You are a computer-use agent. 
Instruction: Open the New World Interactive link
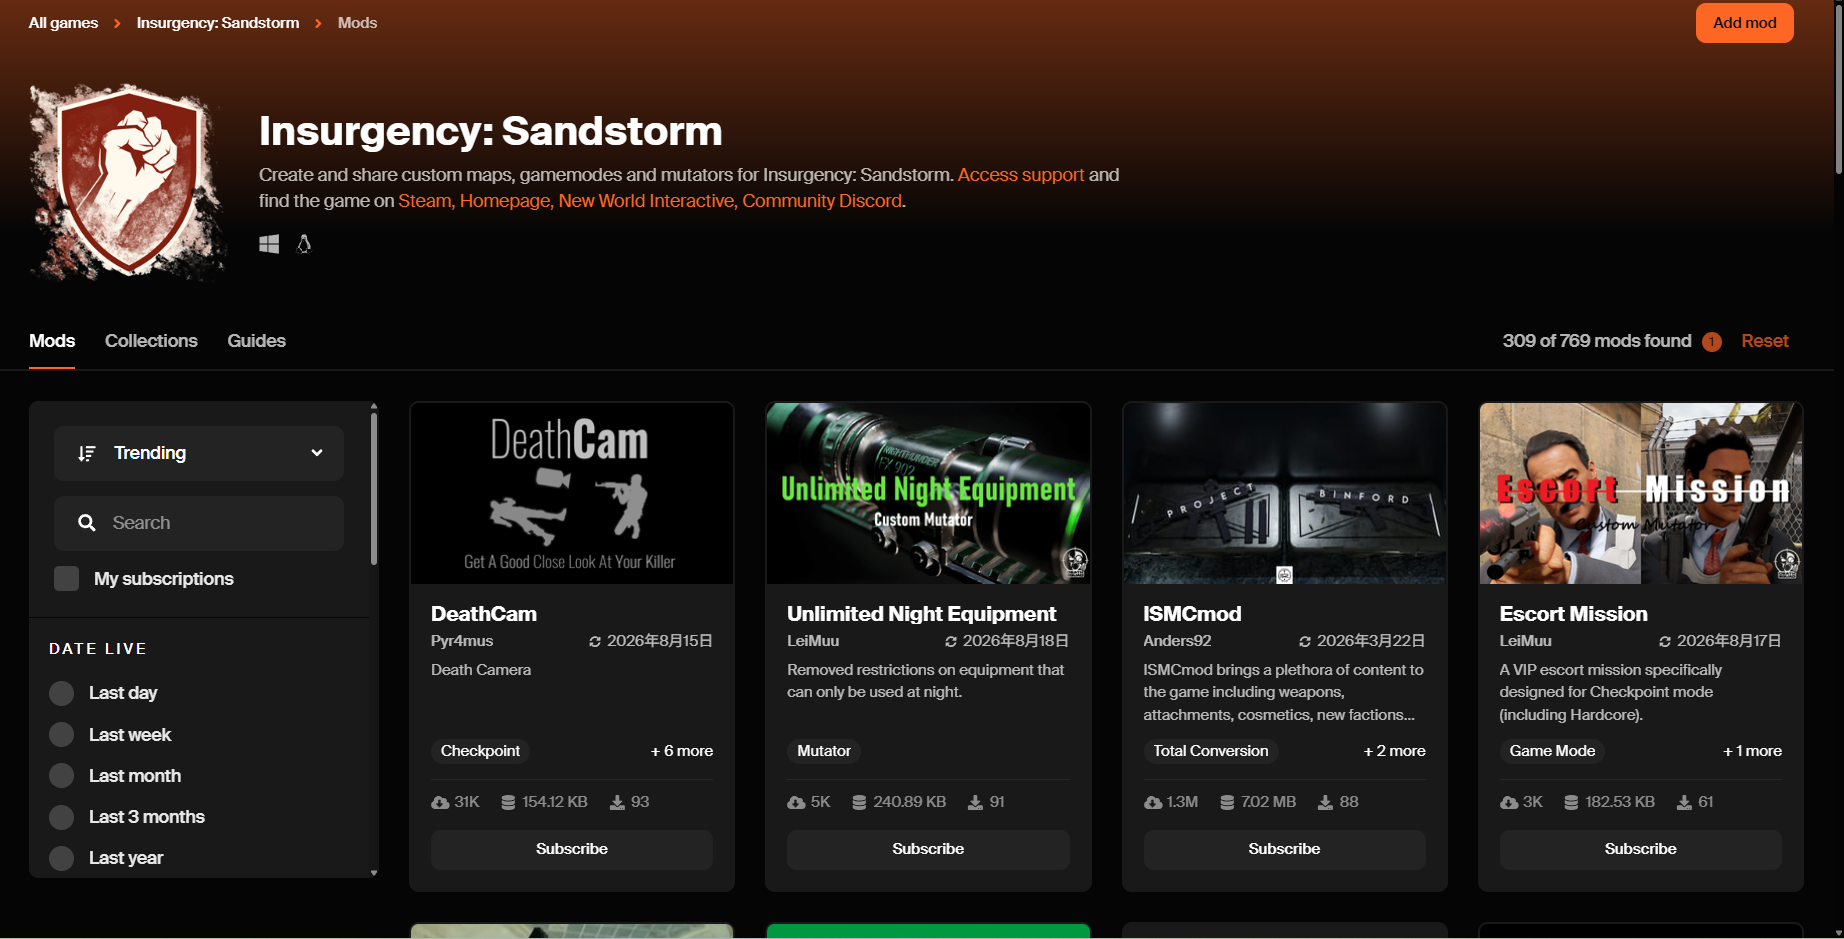point(647,201)
